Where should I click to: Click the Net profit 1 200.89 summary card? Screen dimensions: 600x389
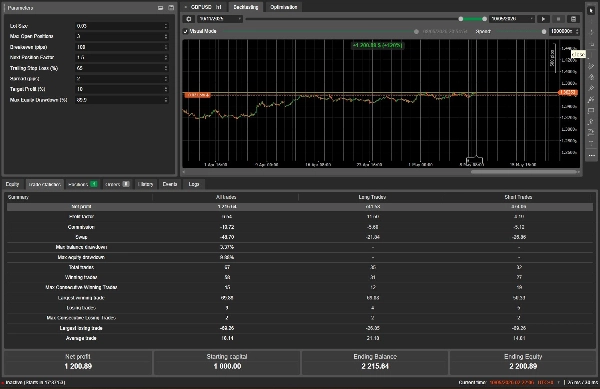[78, 362]
